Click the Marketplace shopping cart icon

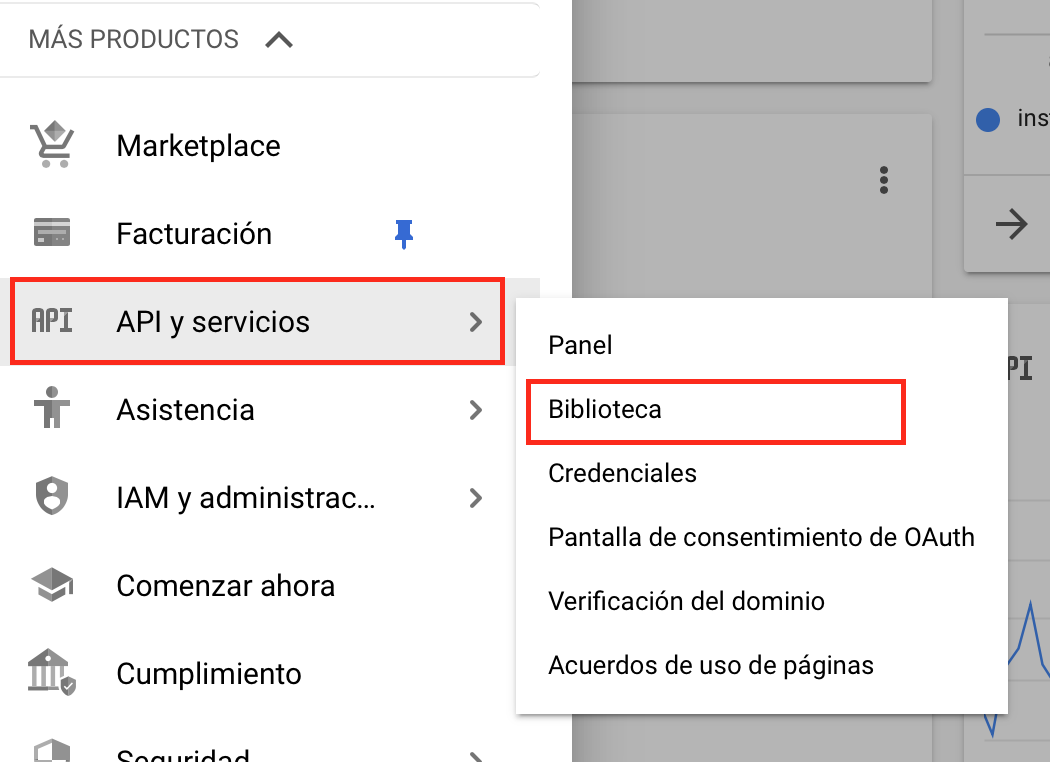click(52, 144)
